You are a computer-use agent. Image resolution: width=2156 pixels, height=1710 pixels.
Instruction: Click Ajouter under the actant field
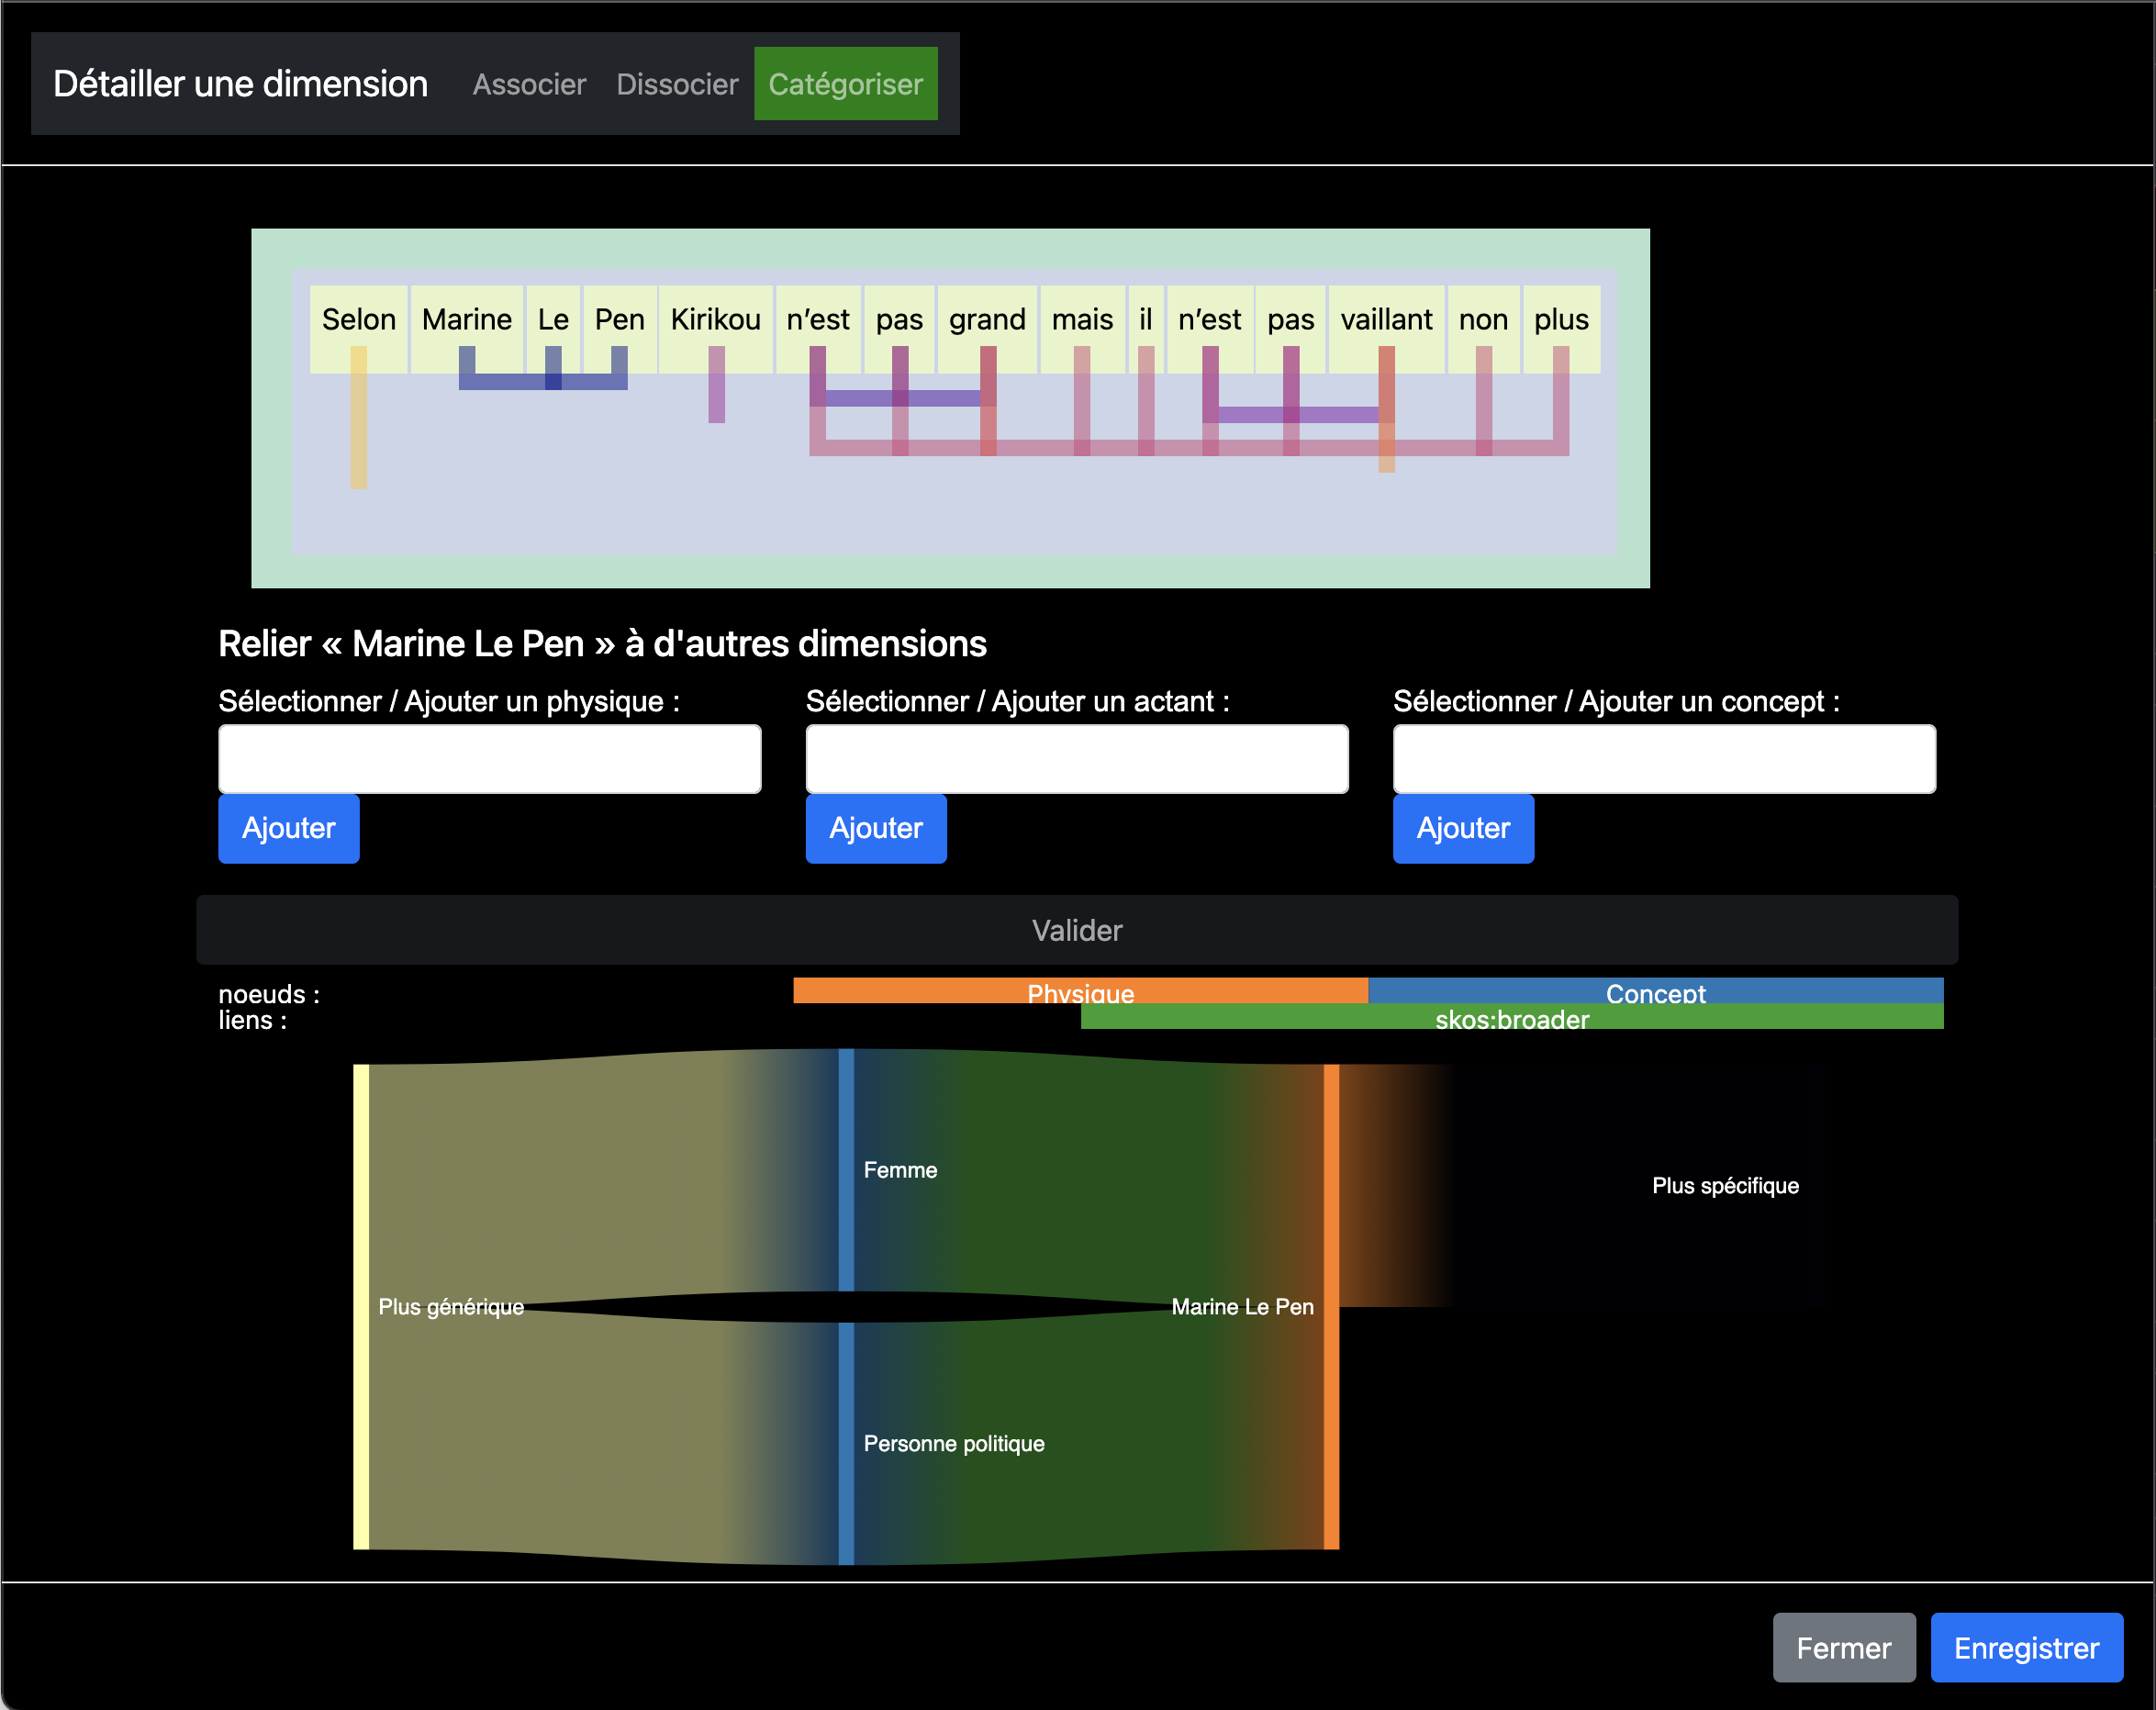(876, 828)
